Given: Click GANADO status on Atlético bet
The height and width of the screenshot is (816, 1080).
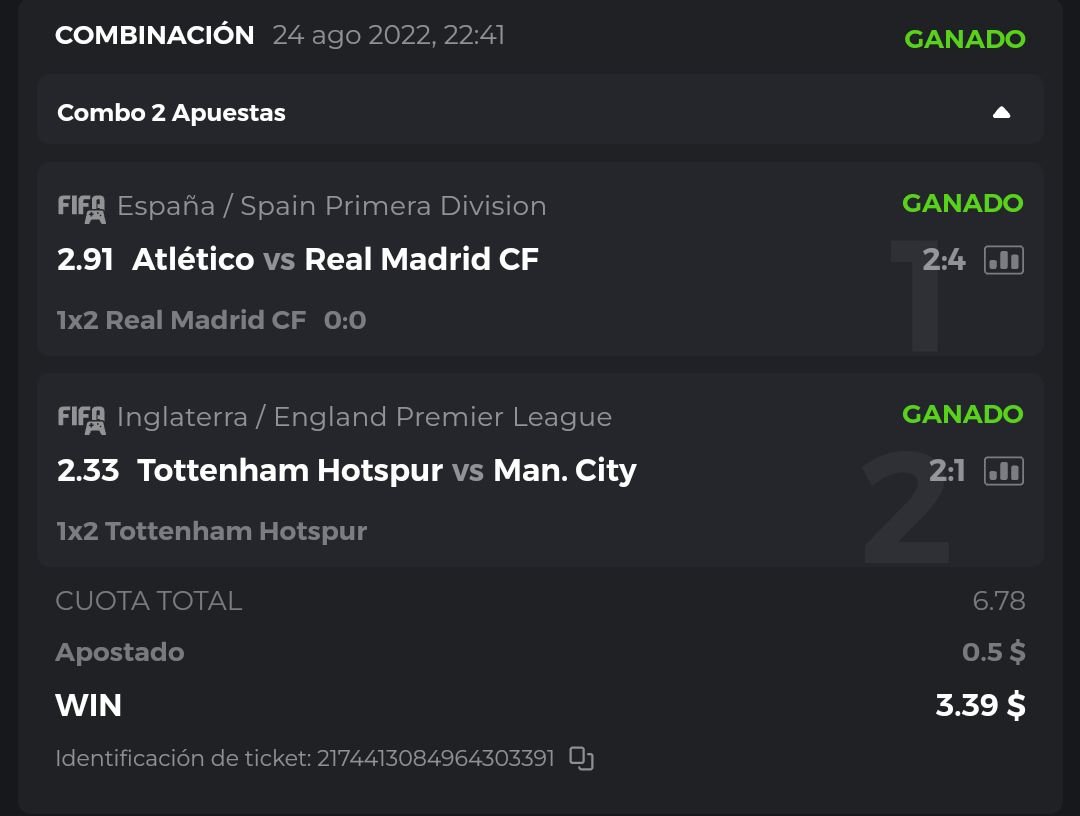Looking at the screenshot, I should tap(962, 203).
